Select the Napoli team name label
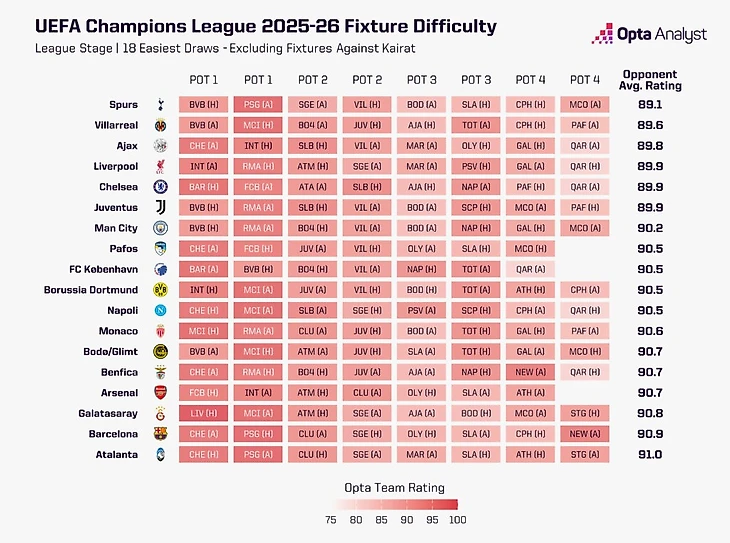Screen dimensions: 730x543 point(122,310)
